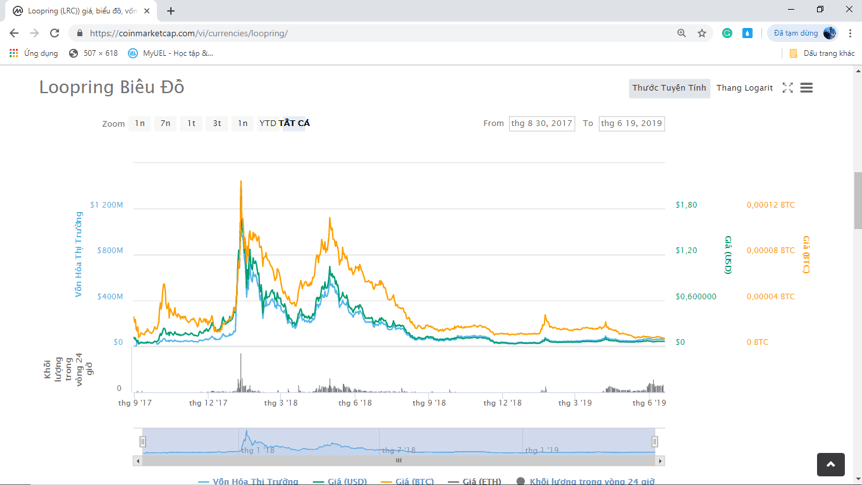The height and width of the screenshot is (485, 862).
Task: Switch chart to Thang Logarit scale
Action: pyautogui.click(x=744, y=88)
